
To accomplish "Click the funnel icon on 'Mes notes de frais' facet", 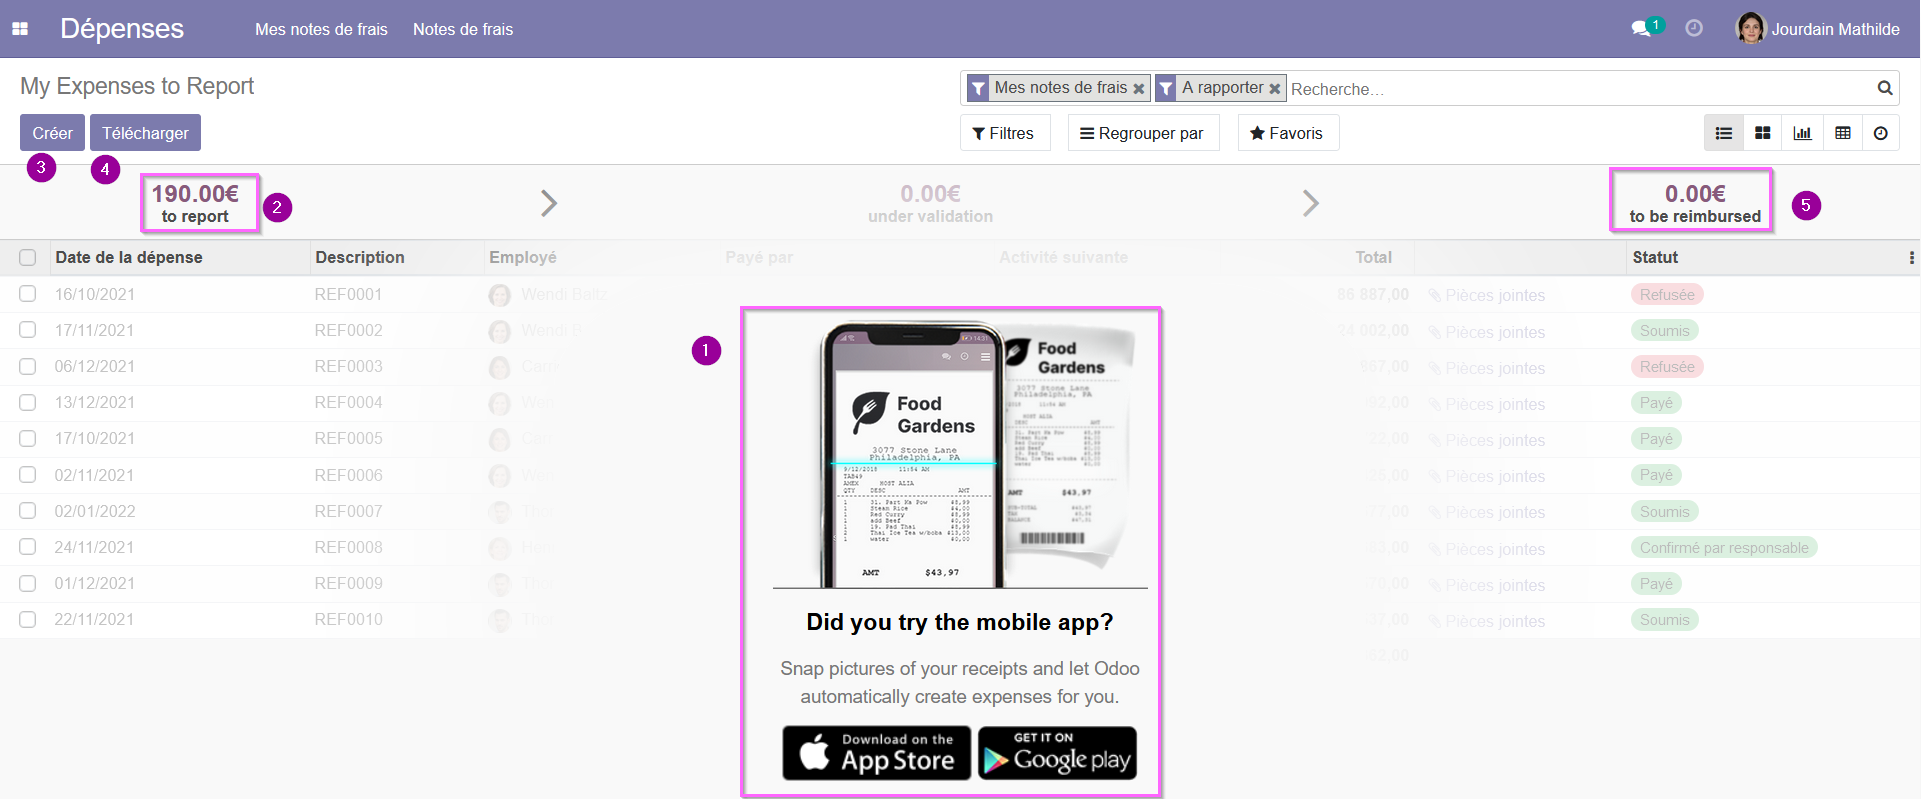I will pyautogui.click(x=978, y=88).
